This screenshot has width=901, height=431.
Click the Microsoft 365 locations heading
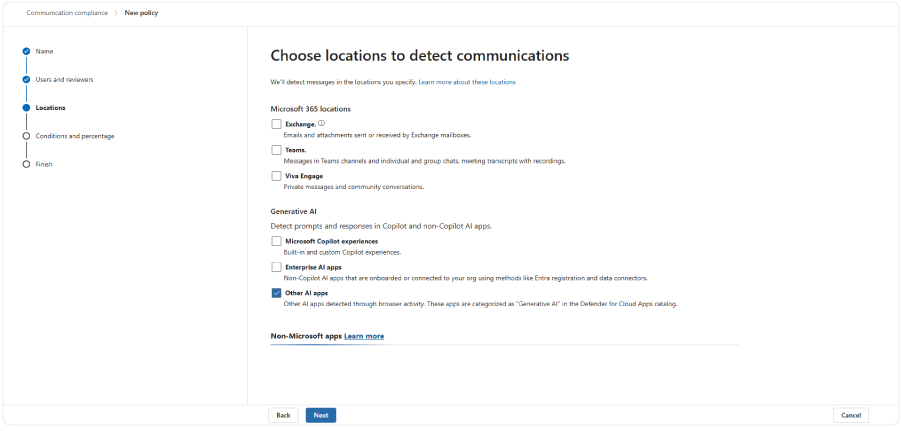310,109
